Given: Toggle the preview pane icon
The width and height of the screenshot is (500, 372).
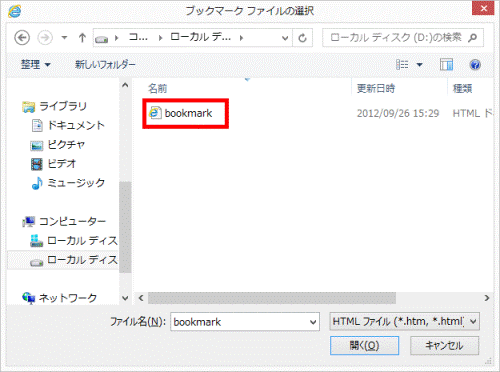Looking at the screenshot, I should (446, 64).
